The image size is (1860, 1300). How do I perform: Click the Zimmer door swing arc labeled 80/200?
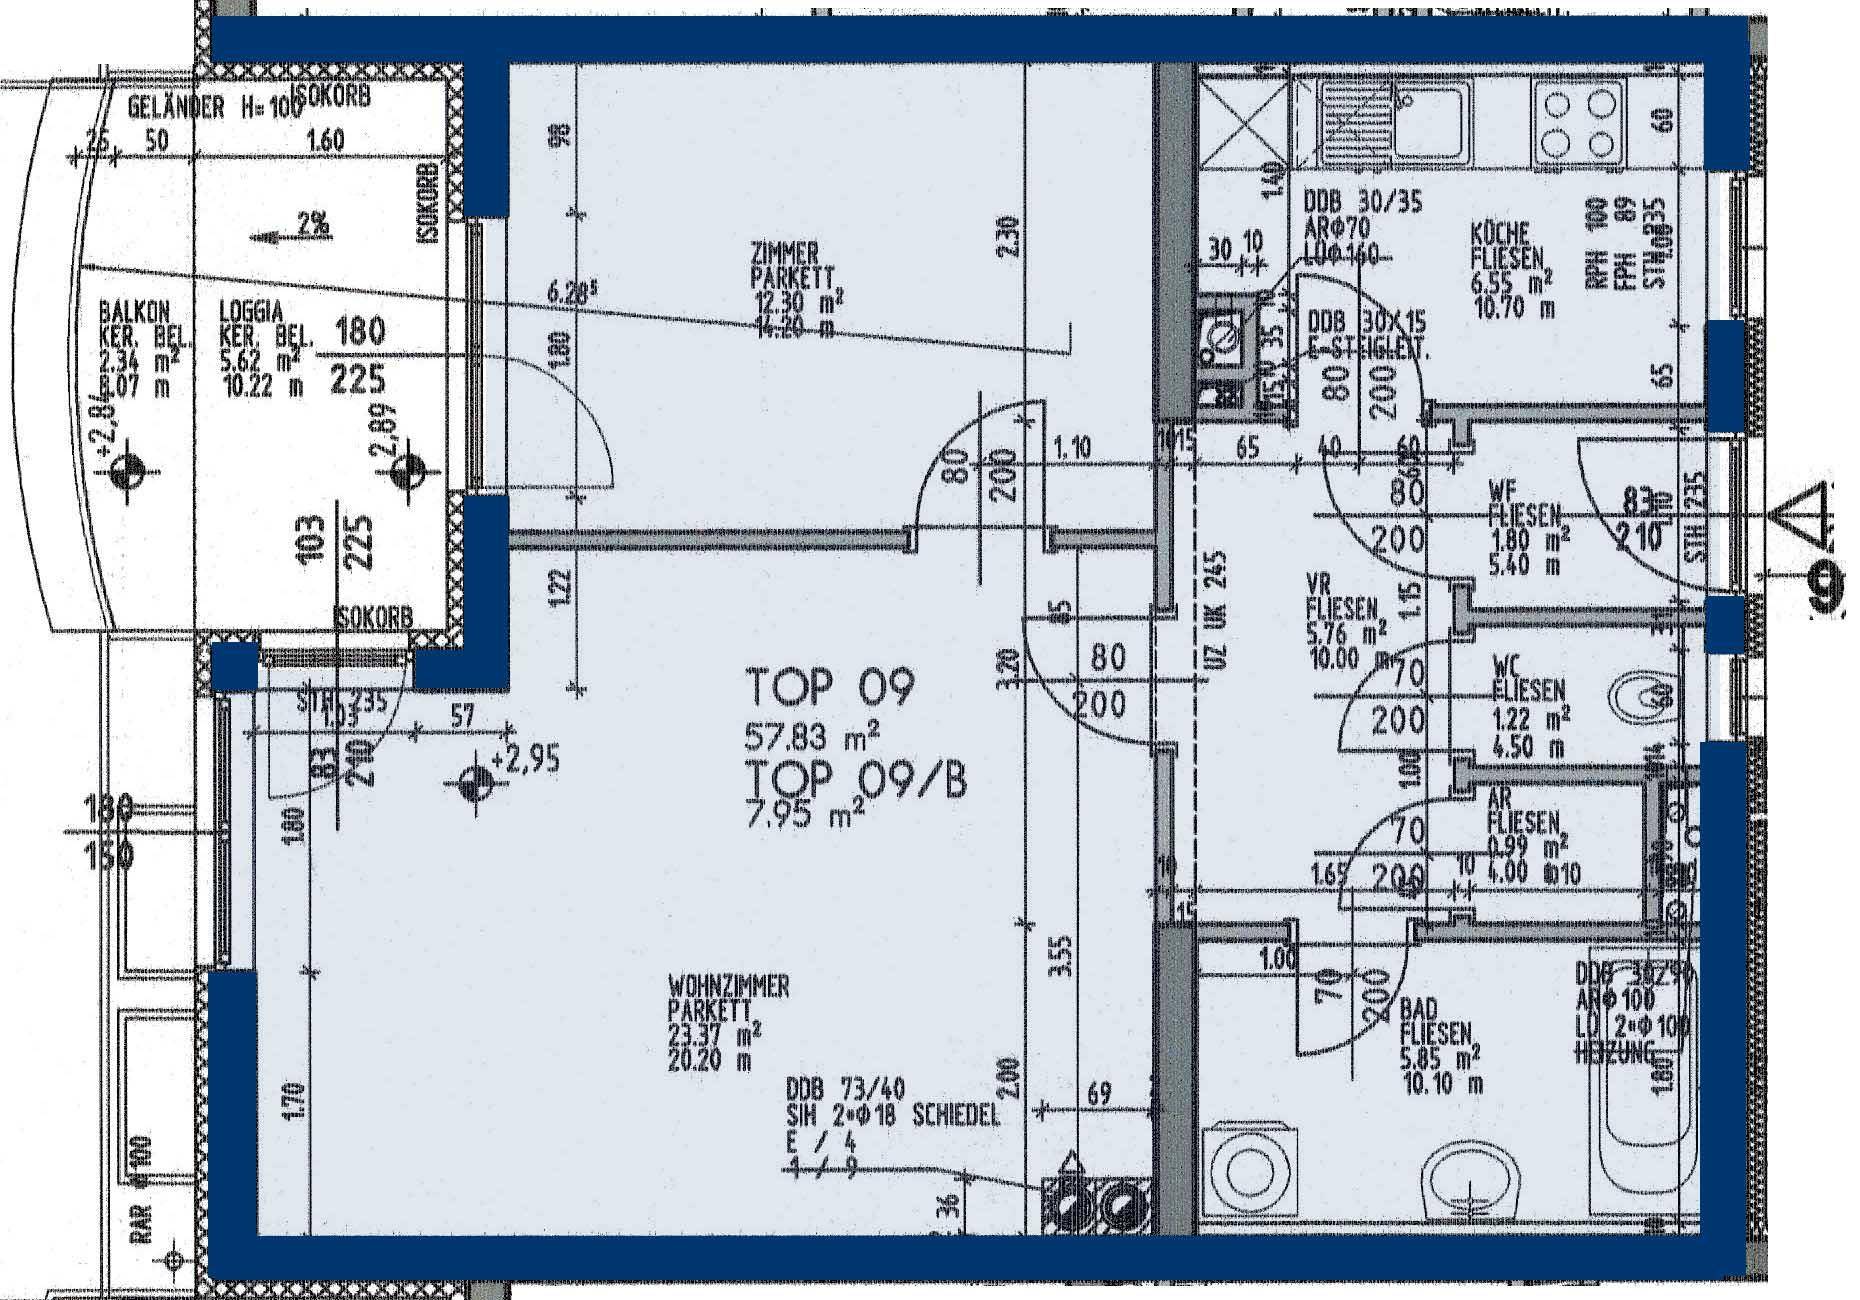pos(982,463)
